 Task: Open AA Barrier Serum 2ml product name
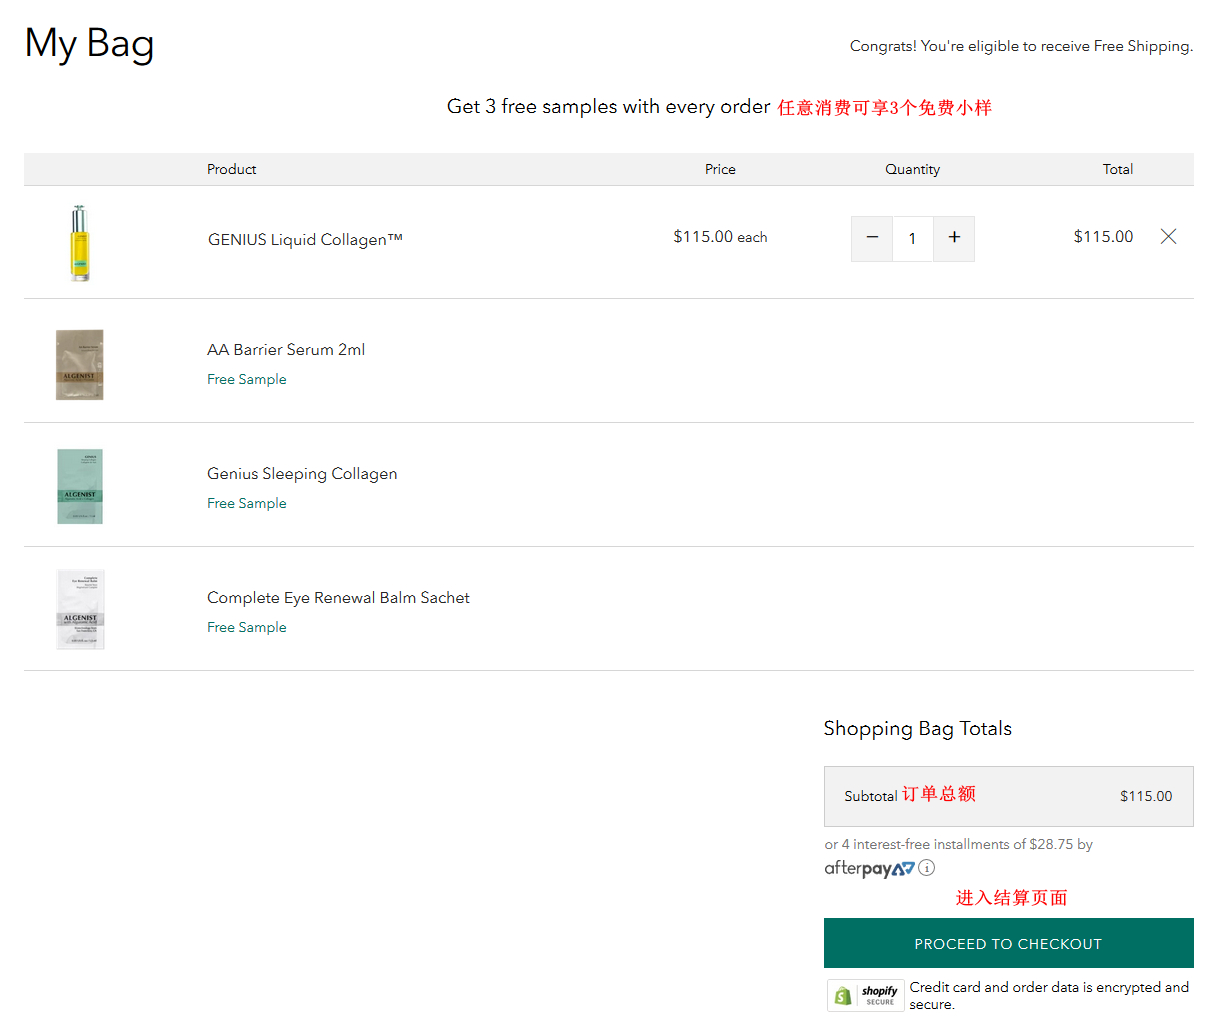(286, 349)
